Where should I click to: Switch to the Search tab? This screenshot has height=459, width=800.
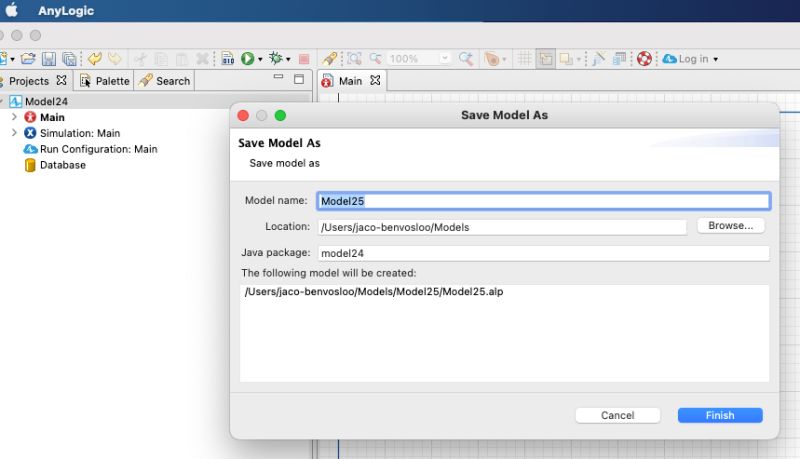tap(165, 81)
